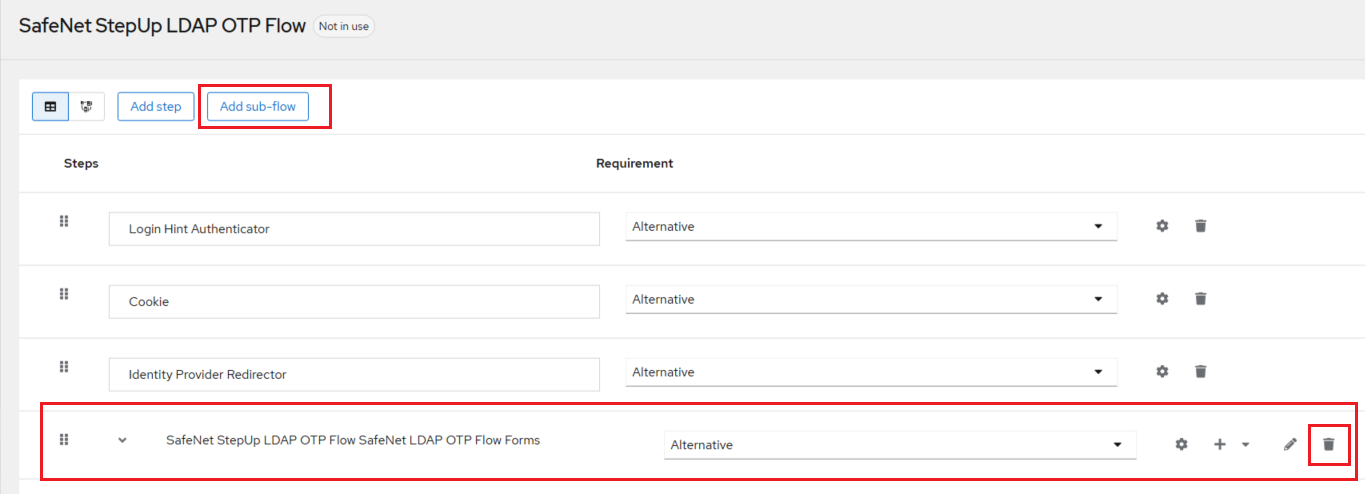Screen dimensions: 1365x494
Task: Open the Cookie step settings gear
Action: click(x=1162, y=299)
